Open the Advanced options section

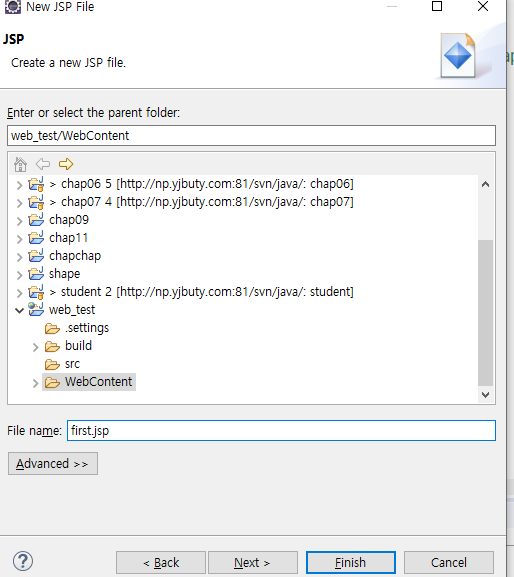coord(53,464)
